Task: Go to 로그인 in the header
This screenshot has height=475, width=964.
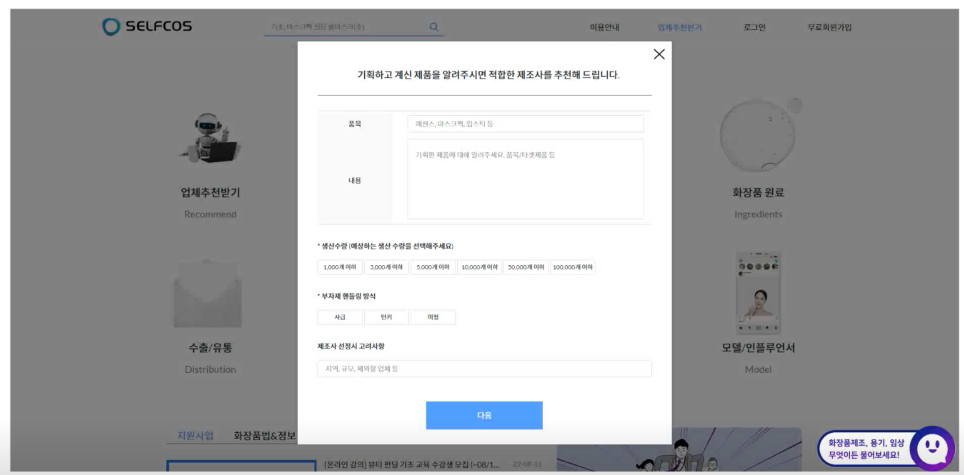Action: point(754,27)
